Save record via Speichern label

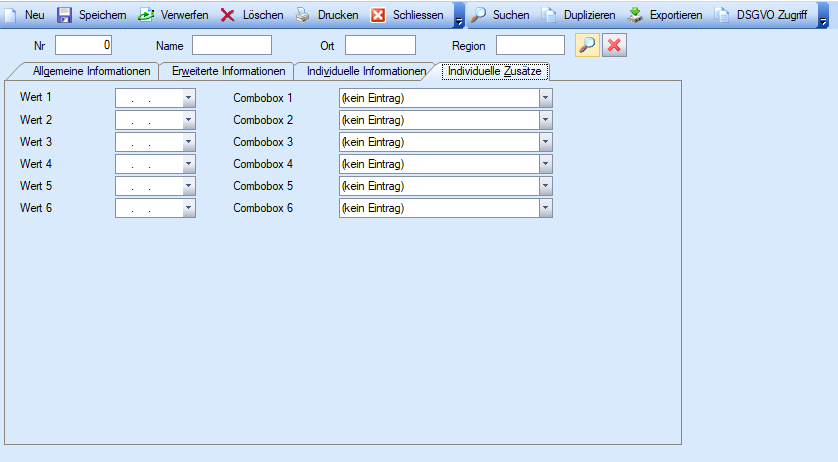(103, 15)
